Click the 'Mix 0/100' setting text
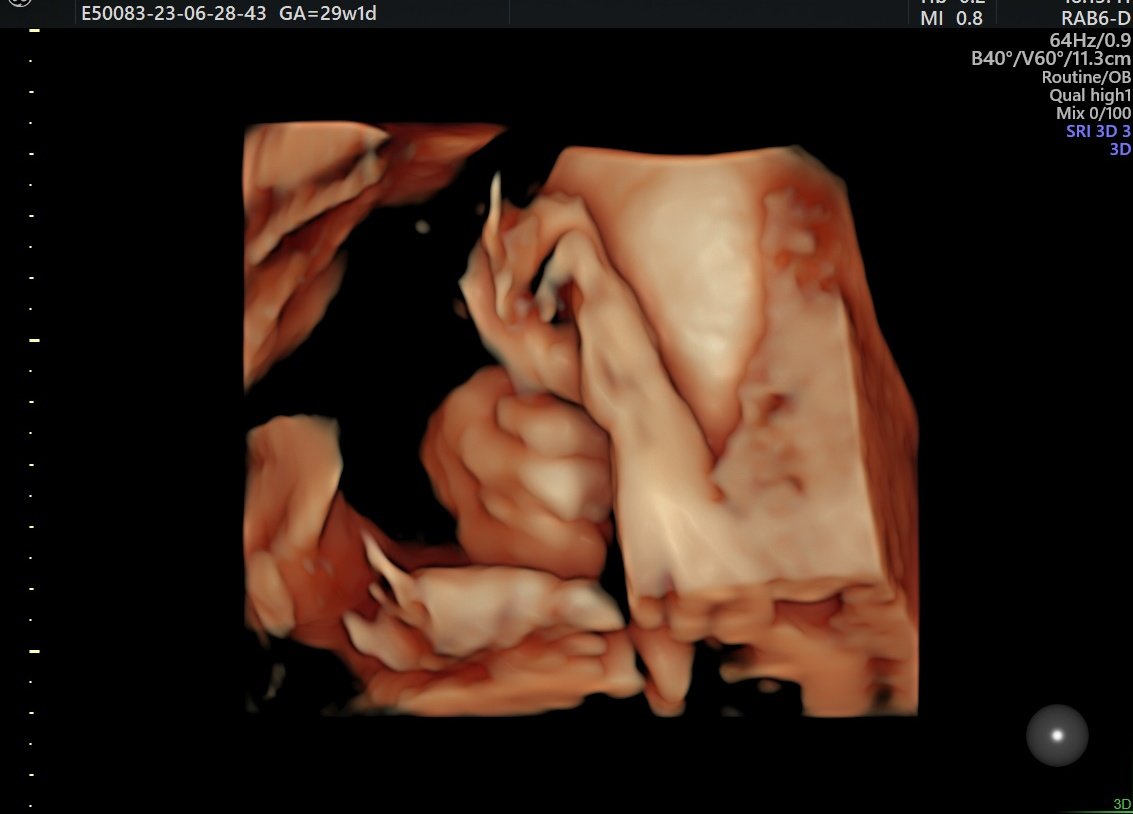1133x814 pixels. tap(1093, 113)
